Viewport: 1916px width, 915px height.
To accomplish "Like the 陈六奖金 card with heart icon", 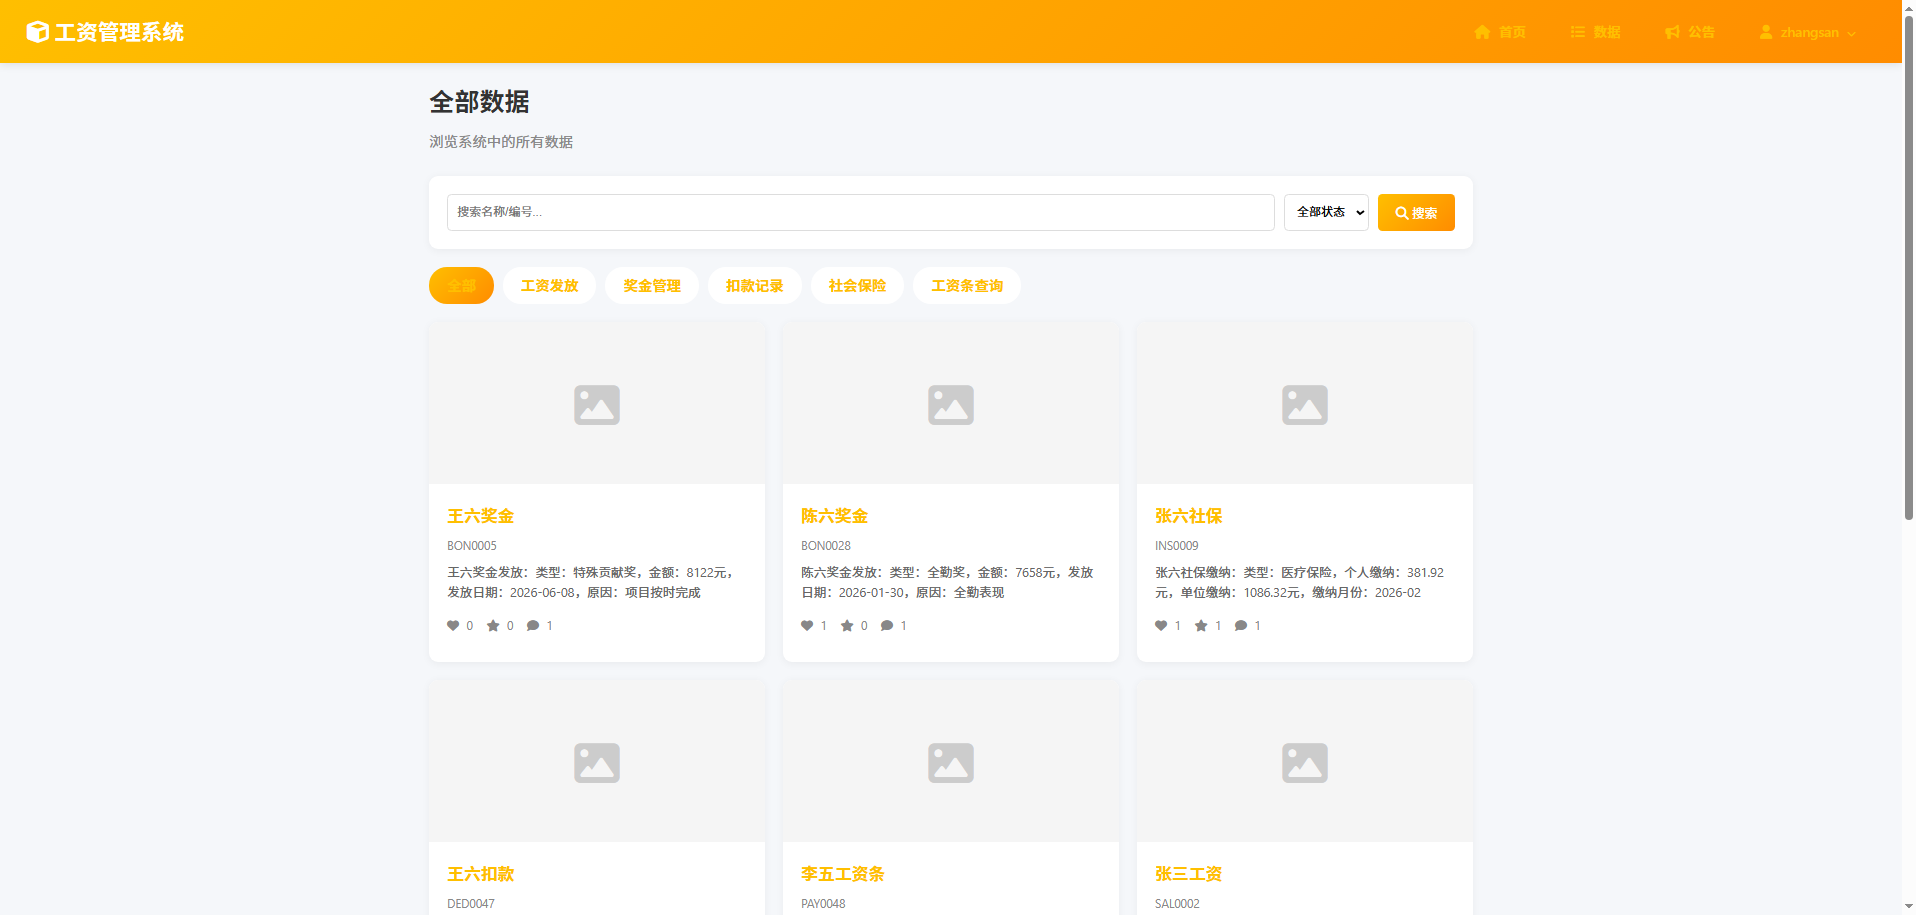I will tap(807, 626).
